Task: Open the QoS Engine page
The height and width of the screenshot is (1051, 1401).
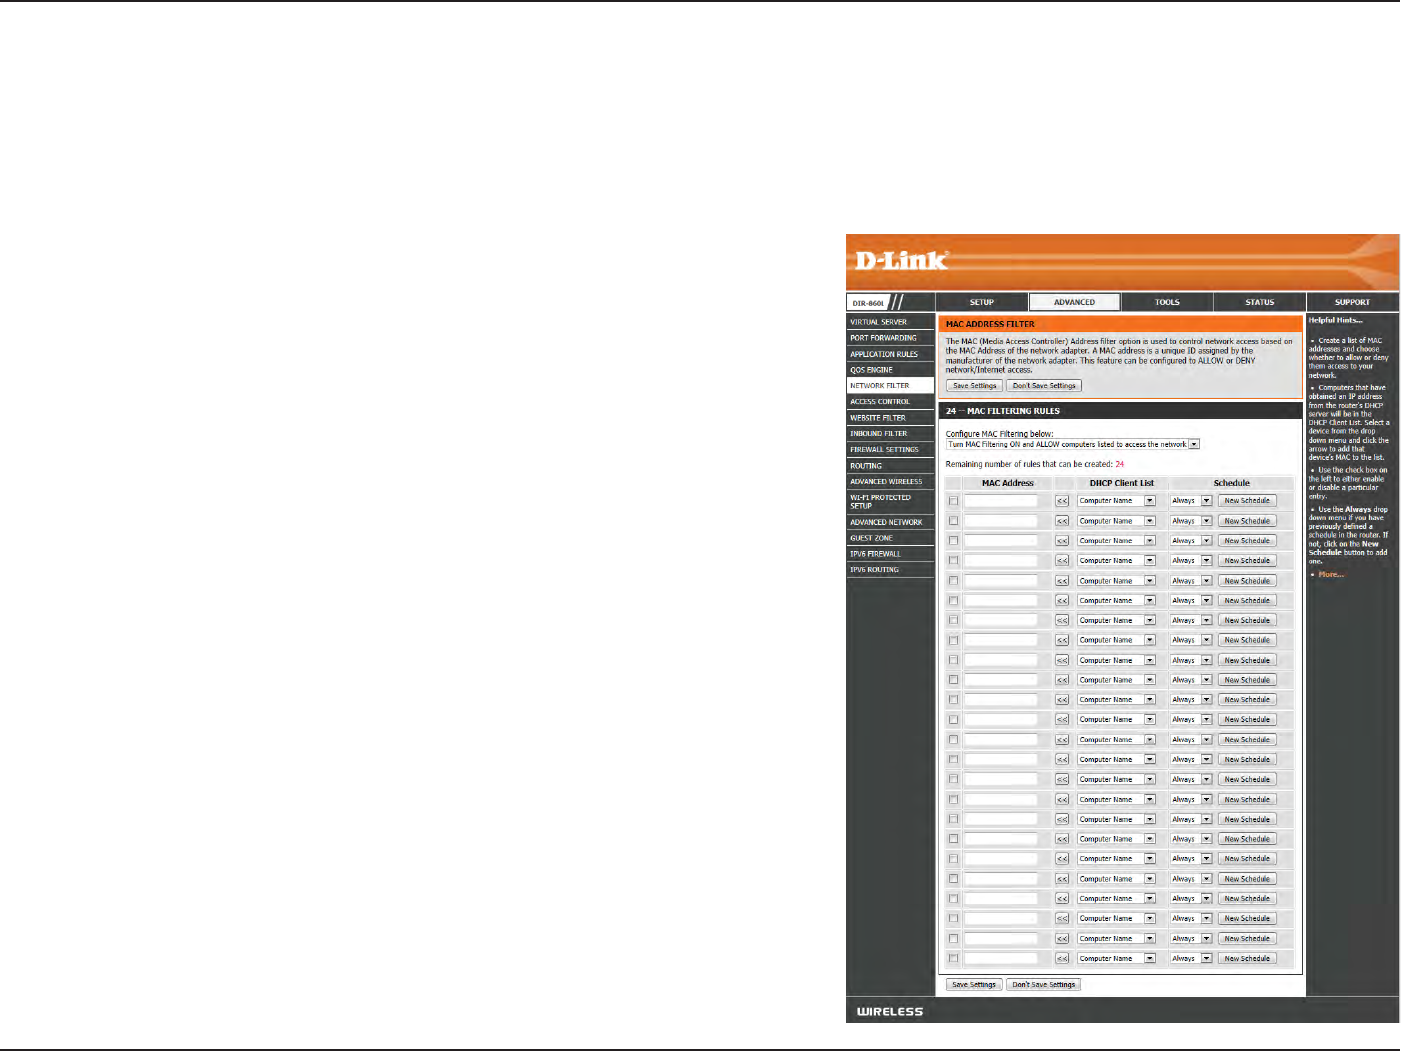Action: click(x=890, y=370)
